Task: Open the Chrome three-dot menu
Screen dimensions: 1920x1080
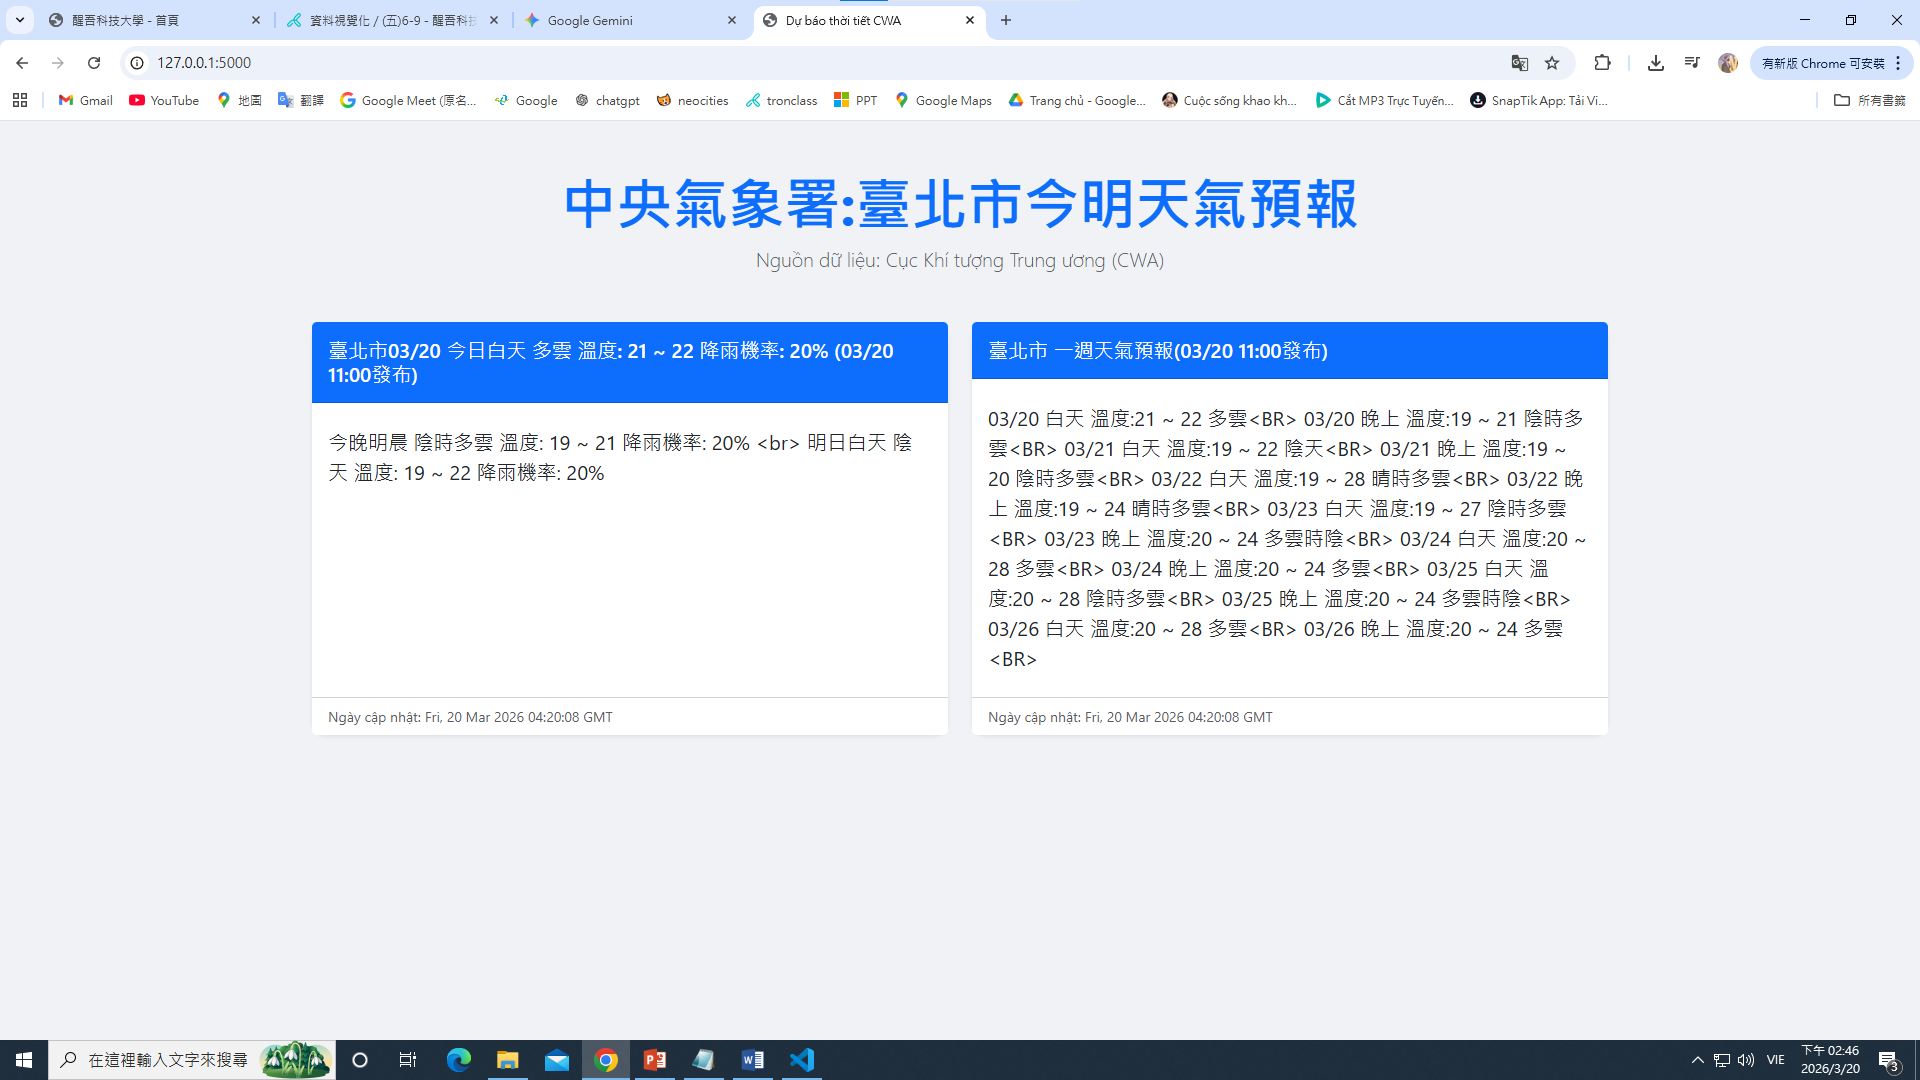Action: (1898, 63)
